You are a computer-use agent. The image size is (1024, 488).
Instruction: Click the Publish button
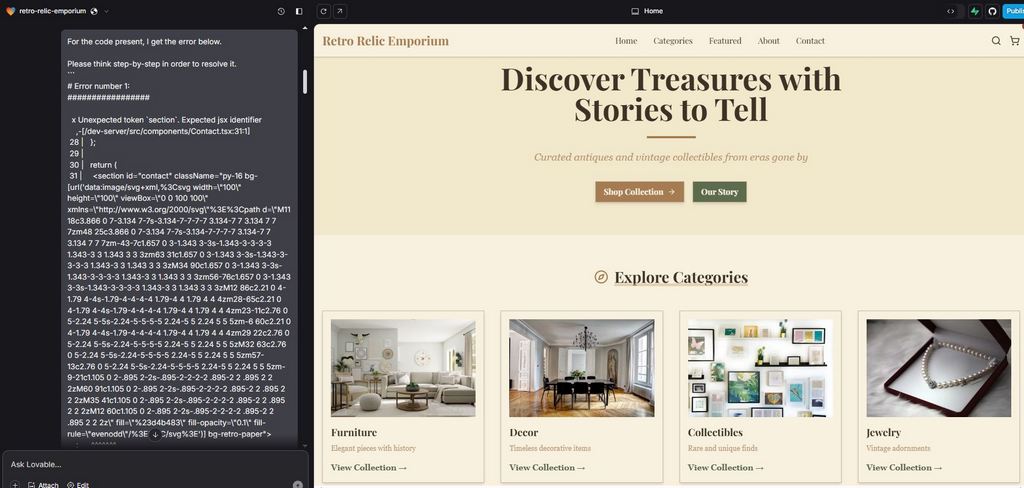(1013, 11)
